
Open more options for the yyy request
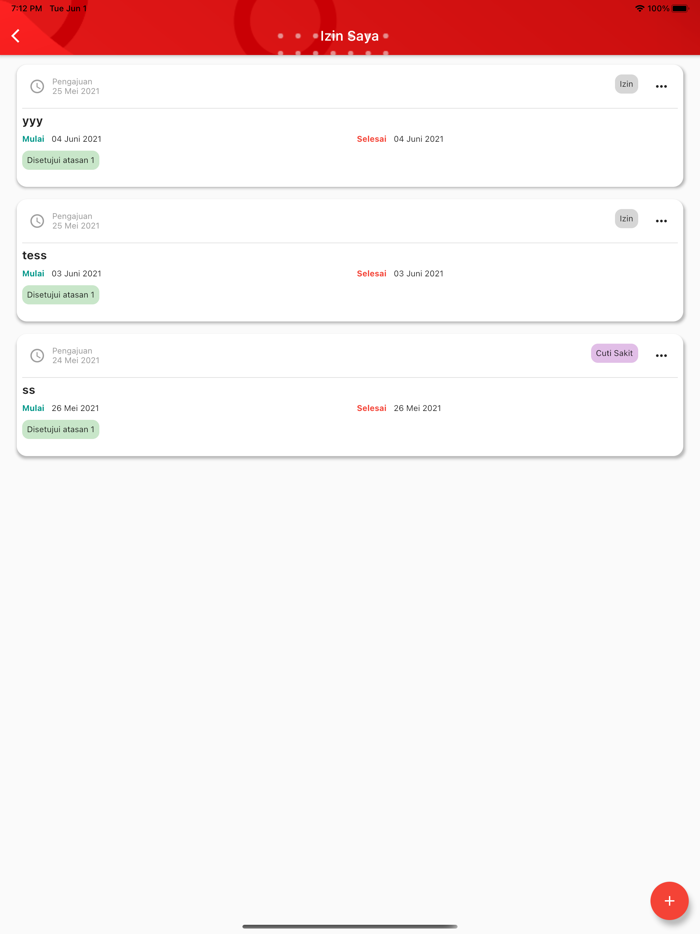(x=661, y=87)
